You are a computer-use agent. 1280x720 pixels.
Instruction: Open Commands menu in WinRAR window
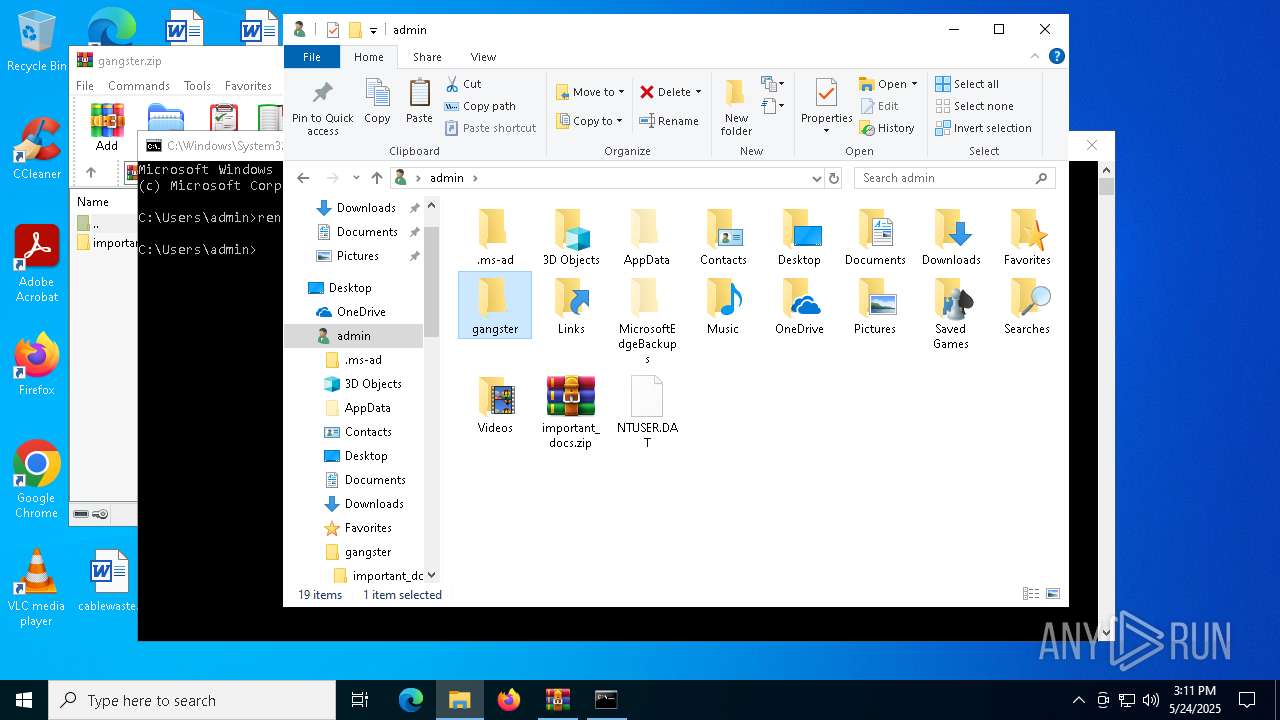139,86
